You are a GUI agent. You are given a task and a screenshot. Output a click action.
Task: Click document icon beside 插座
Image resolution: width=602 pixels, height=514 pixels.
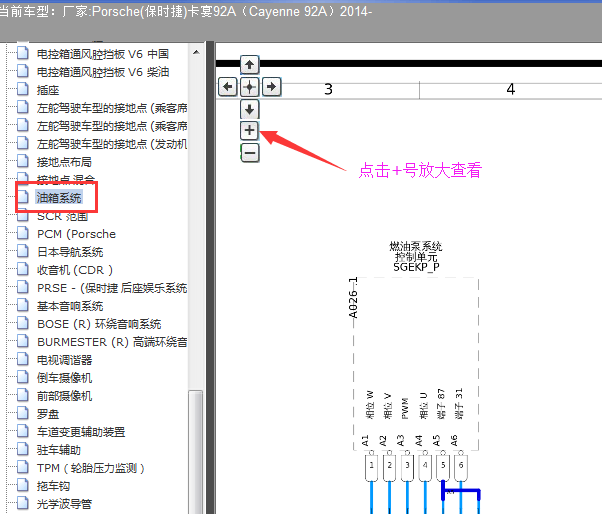pyautogui.click(x=23, y=89)
